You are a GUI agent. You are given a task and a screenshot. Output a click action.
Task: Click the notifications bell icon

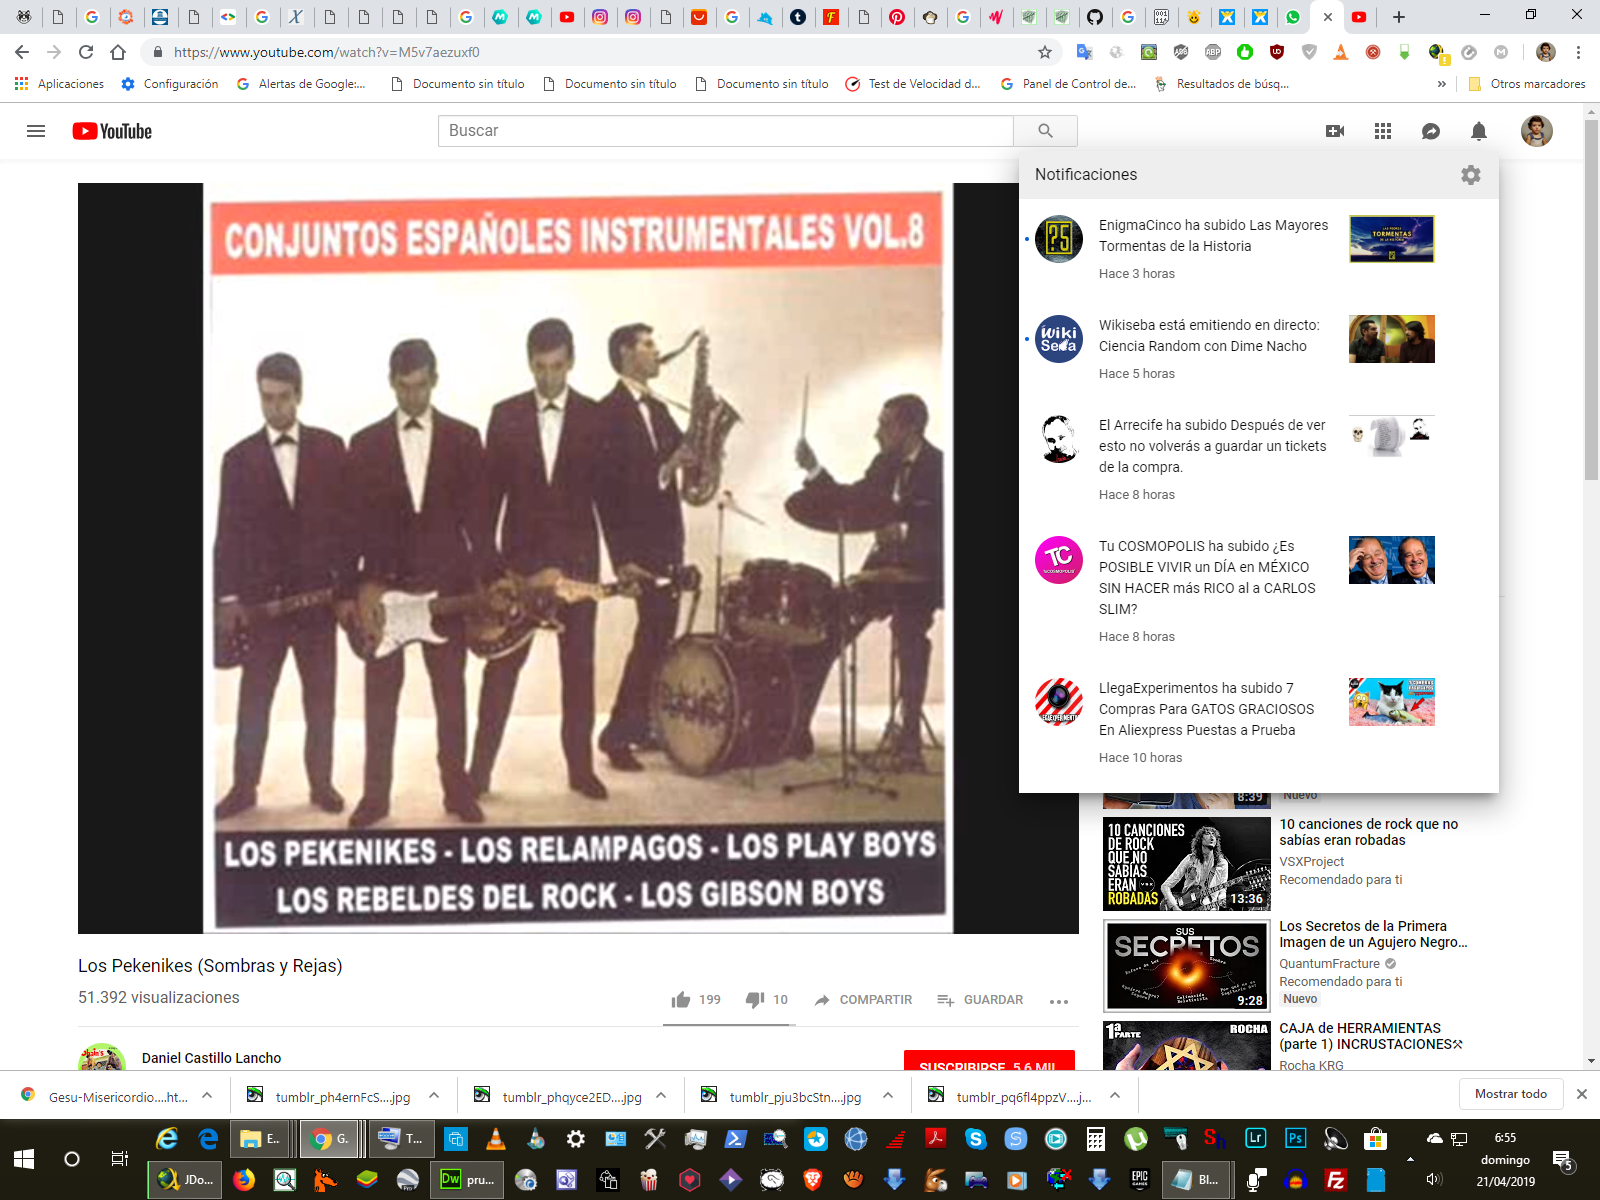(1479, 131)
